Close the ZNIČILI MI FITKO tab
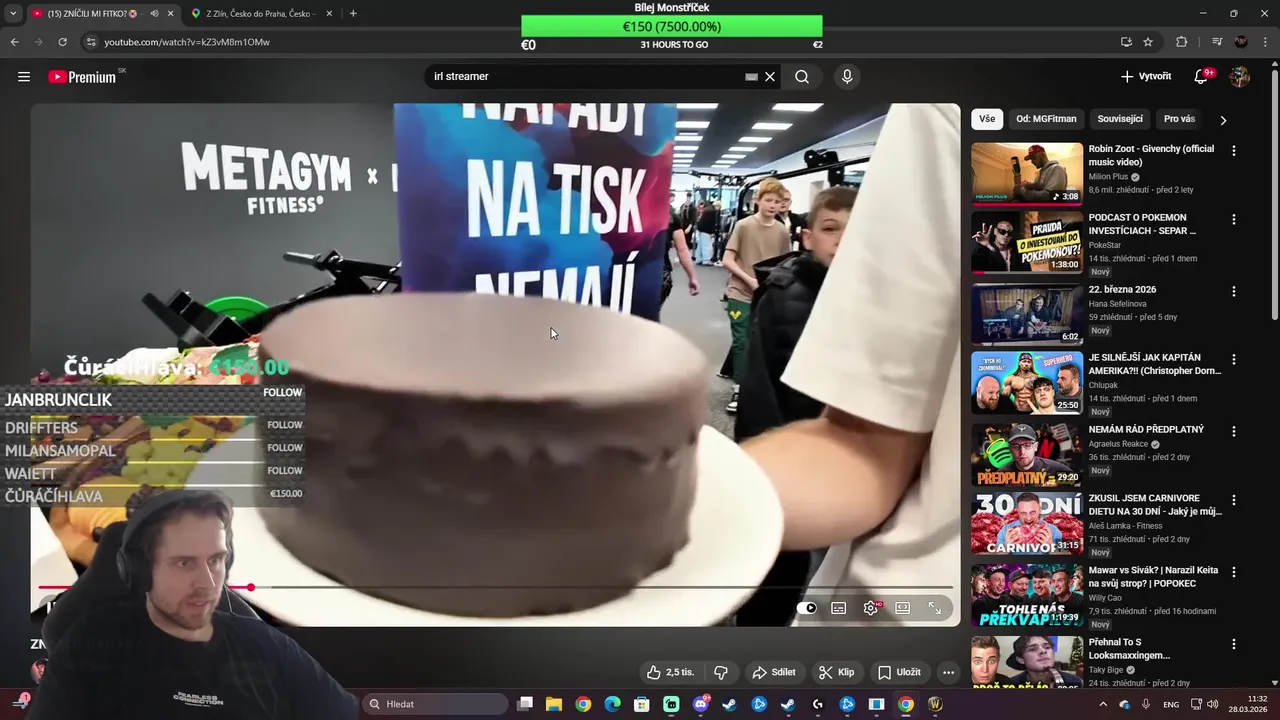1280x720 pixels. coord(170,14)
